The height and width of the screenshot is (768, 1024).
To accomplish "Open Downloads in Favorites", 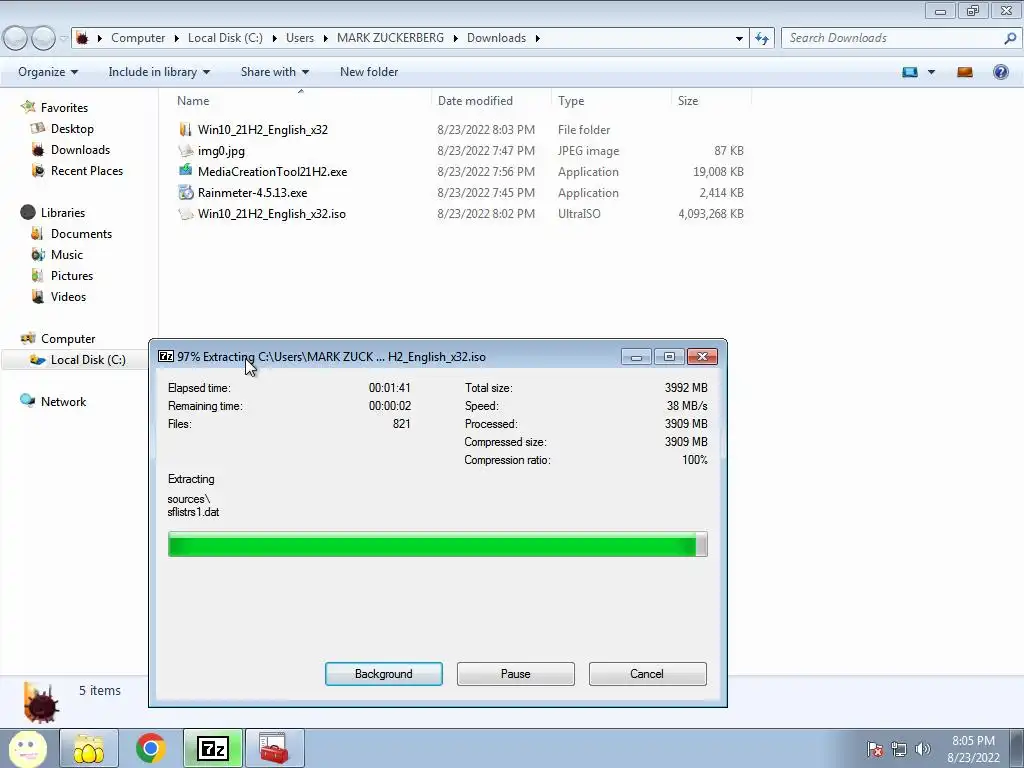I will click(80, 150).
